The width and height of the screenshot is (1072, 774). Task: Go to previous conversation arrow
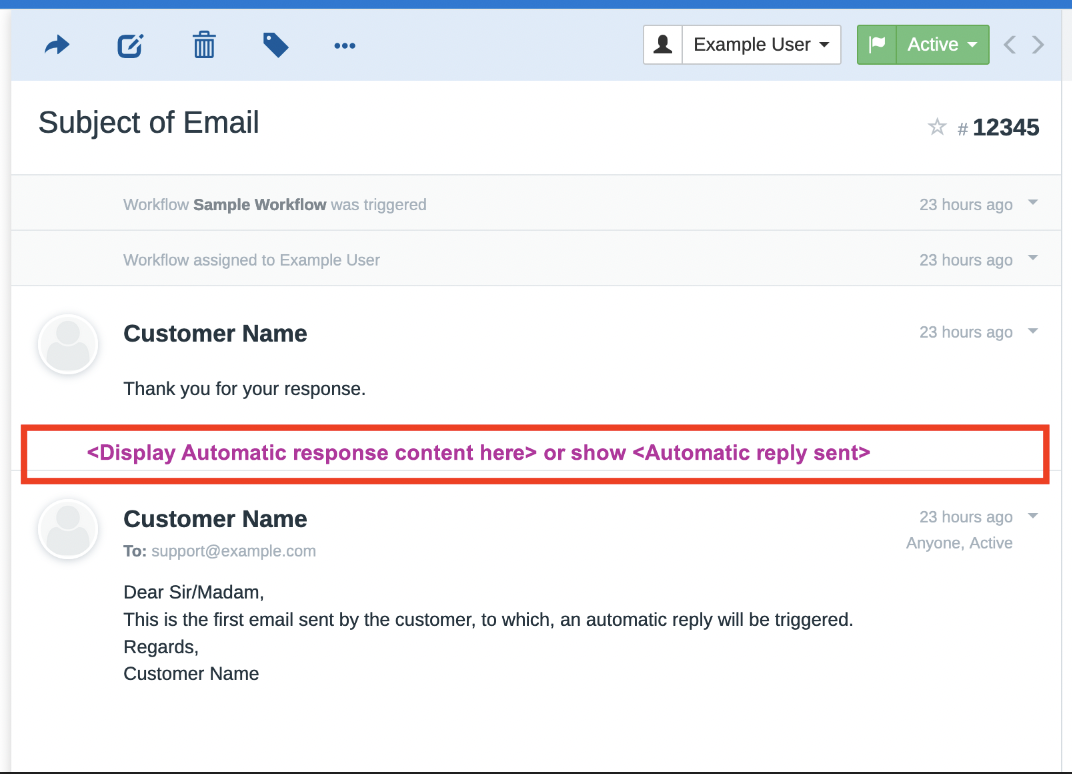[1010, 45]
